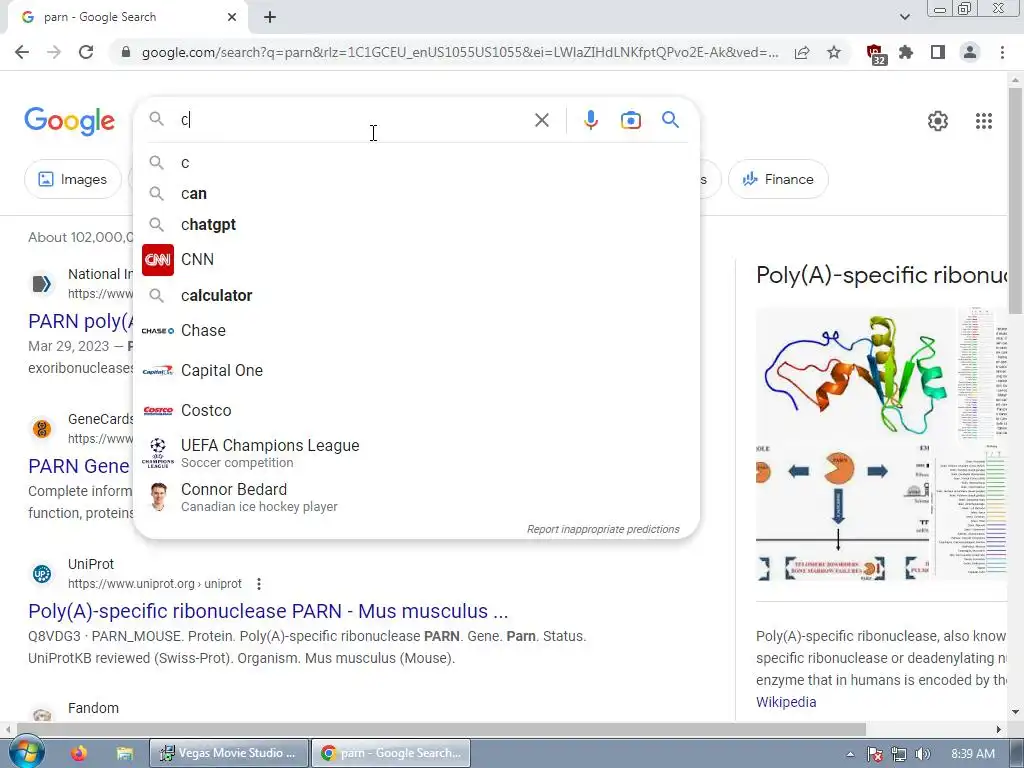Open the Wikipedia link in knowledge panel
The image size is (1024, 768).
pyautogui.click(x=786, y=702)
